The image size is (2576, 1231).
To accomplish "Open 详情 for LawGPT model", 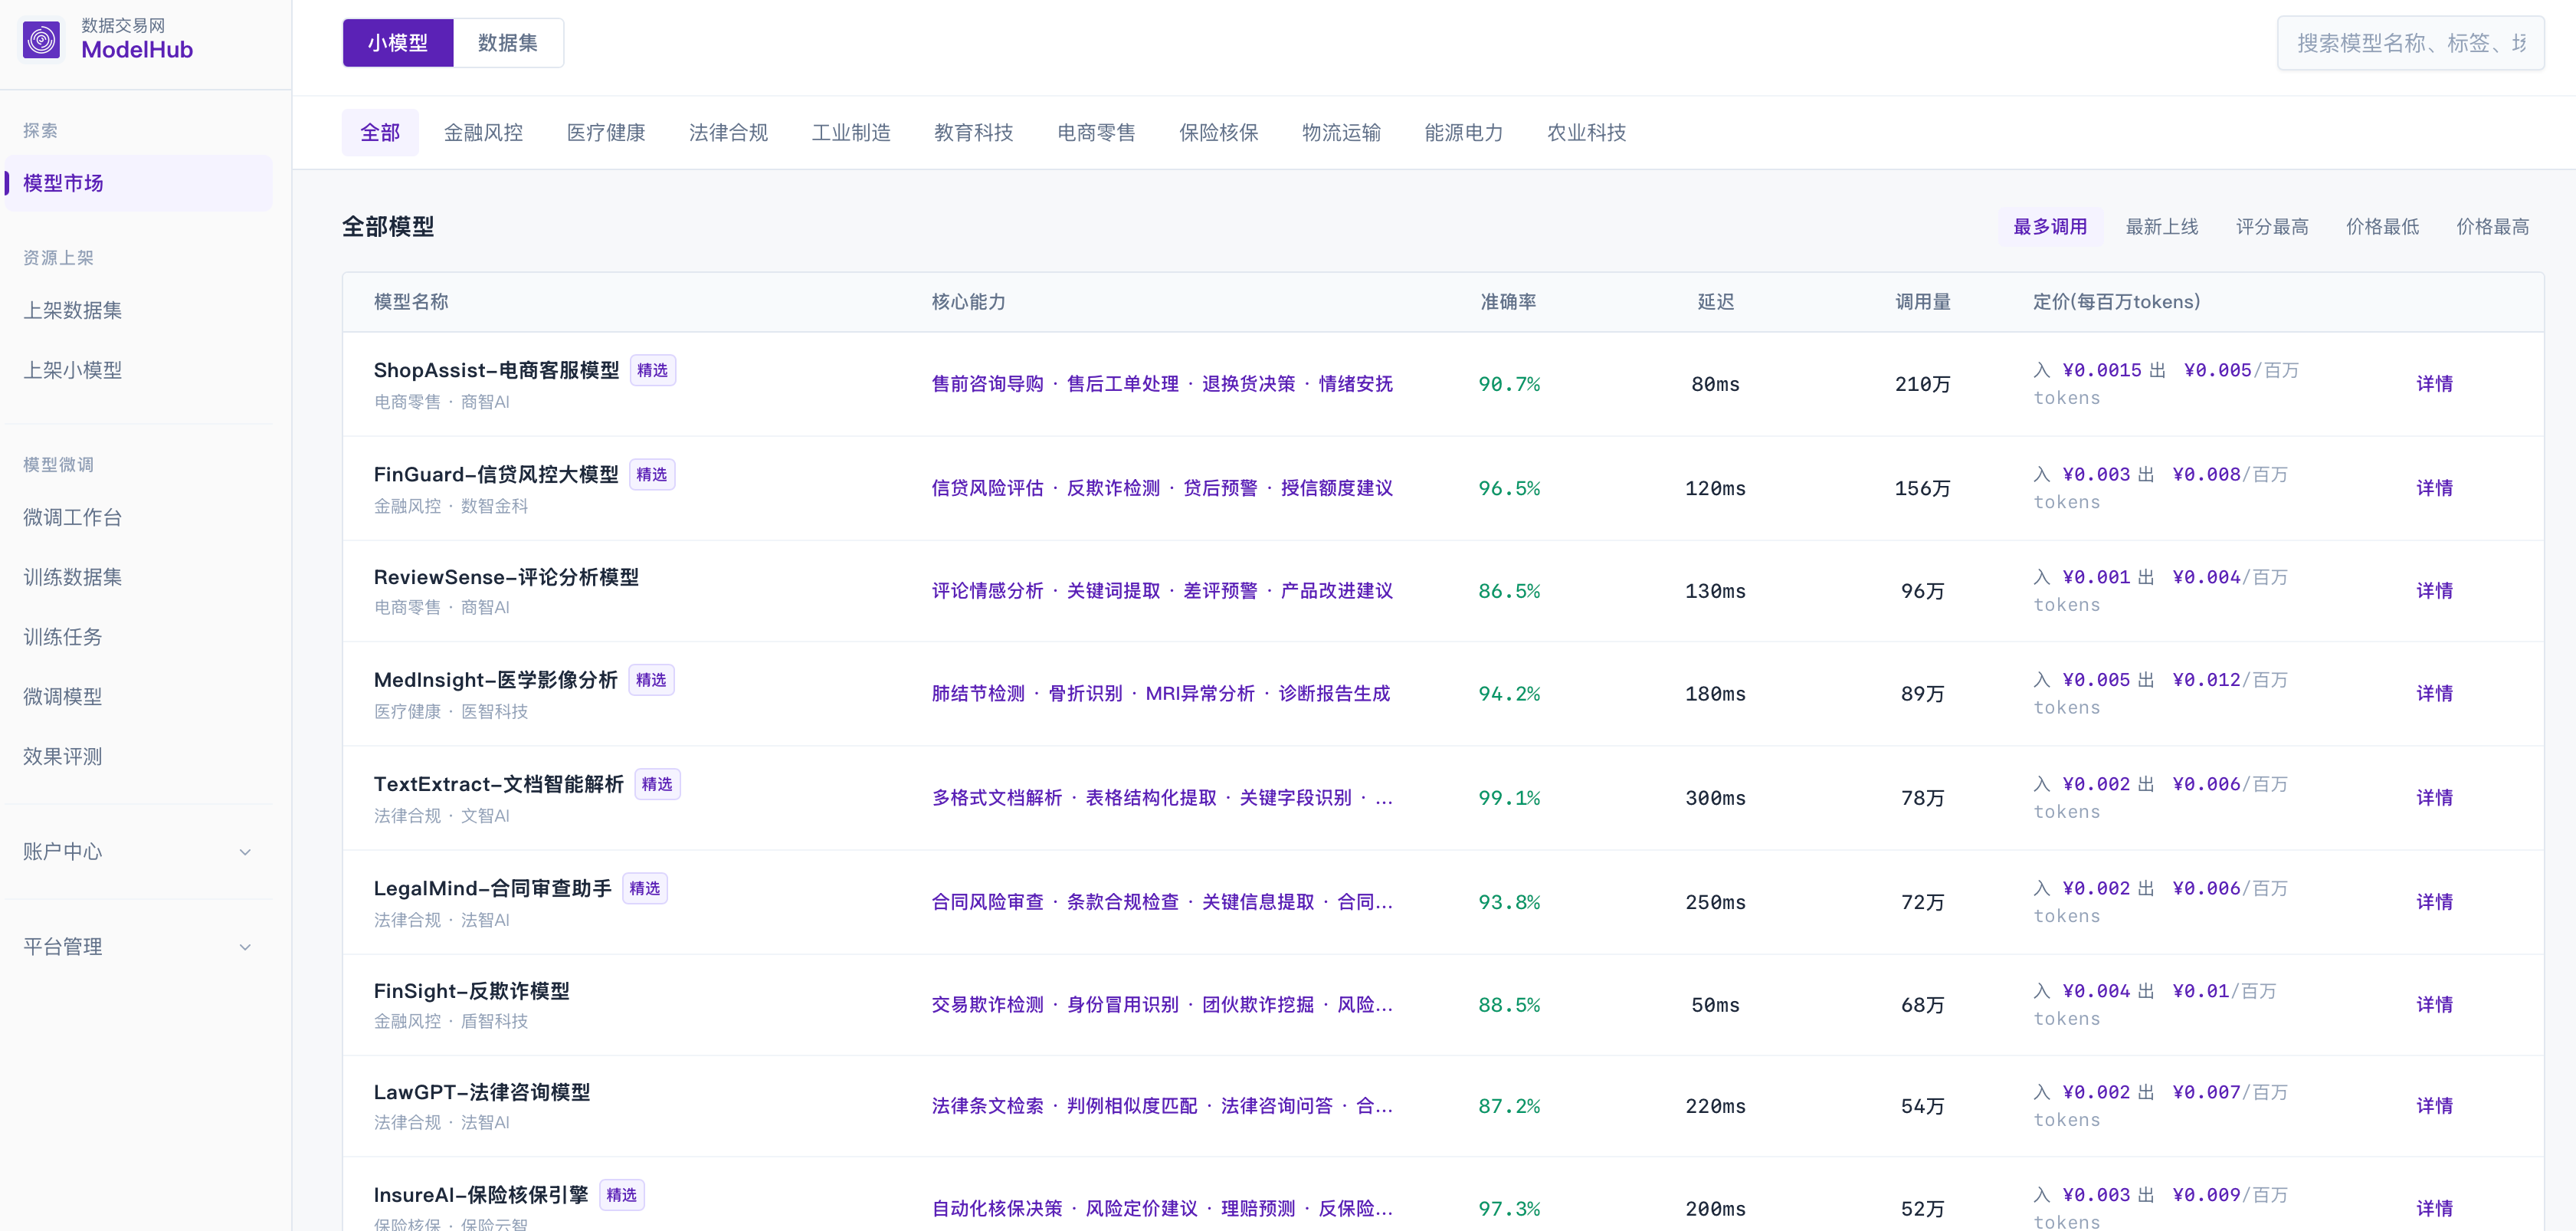I will (2434, 1106).
